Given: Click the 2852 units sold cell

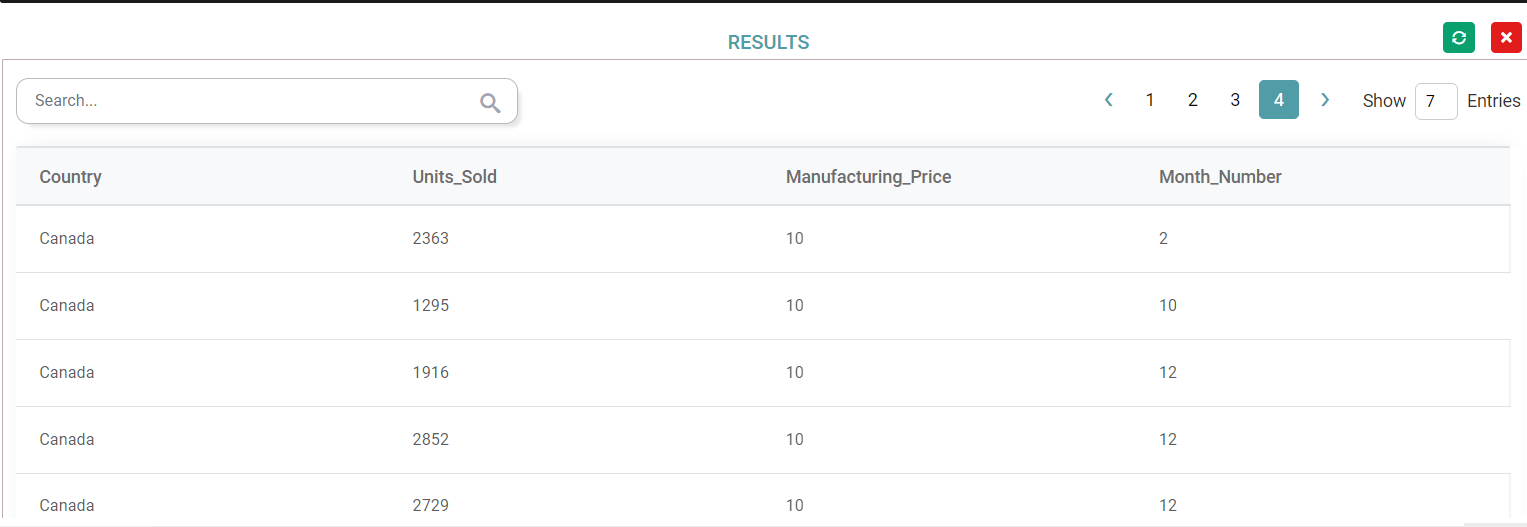Looking at the screenshot, I should (431, 440).
